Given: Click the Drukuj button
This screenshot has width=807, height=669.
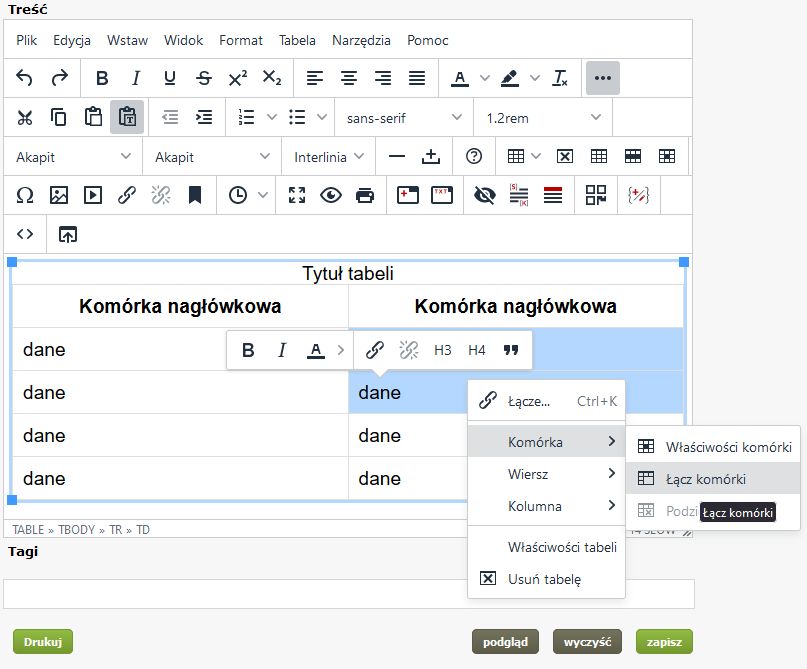Looking at the screenshot, I should pos(43,642).
